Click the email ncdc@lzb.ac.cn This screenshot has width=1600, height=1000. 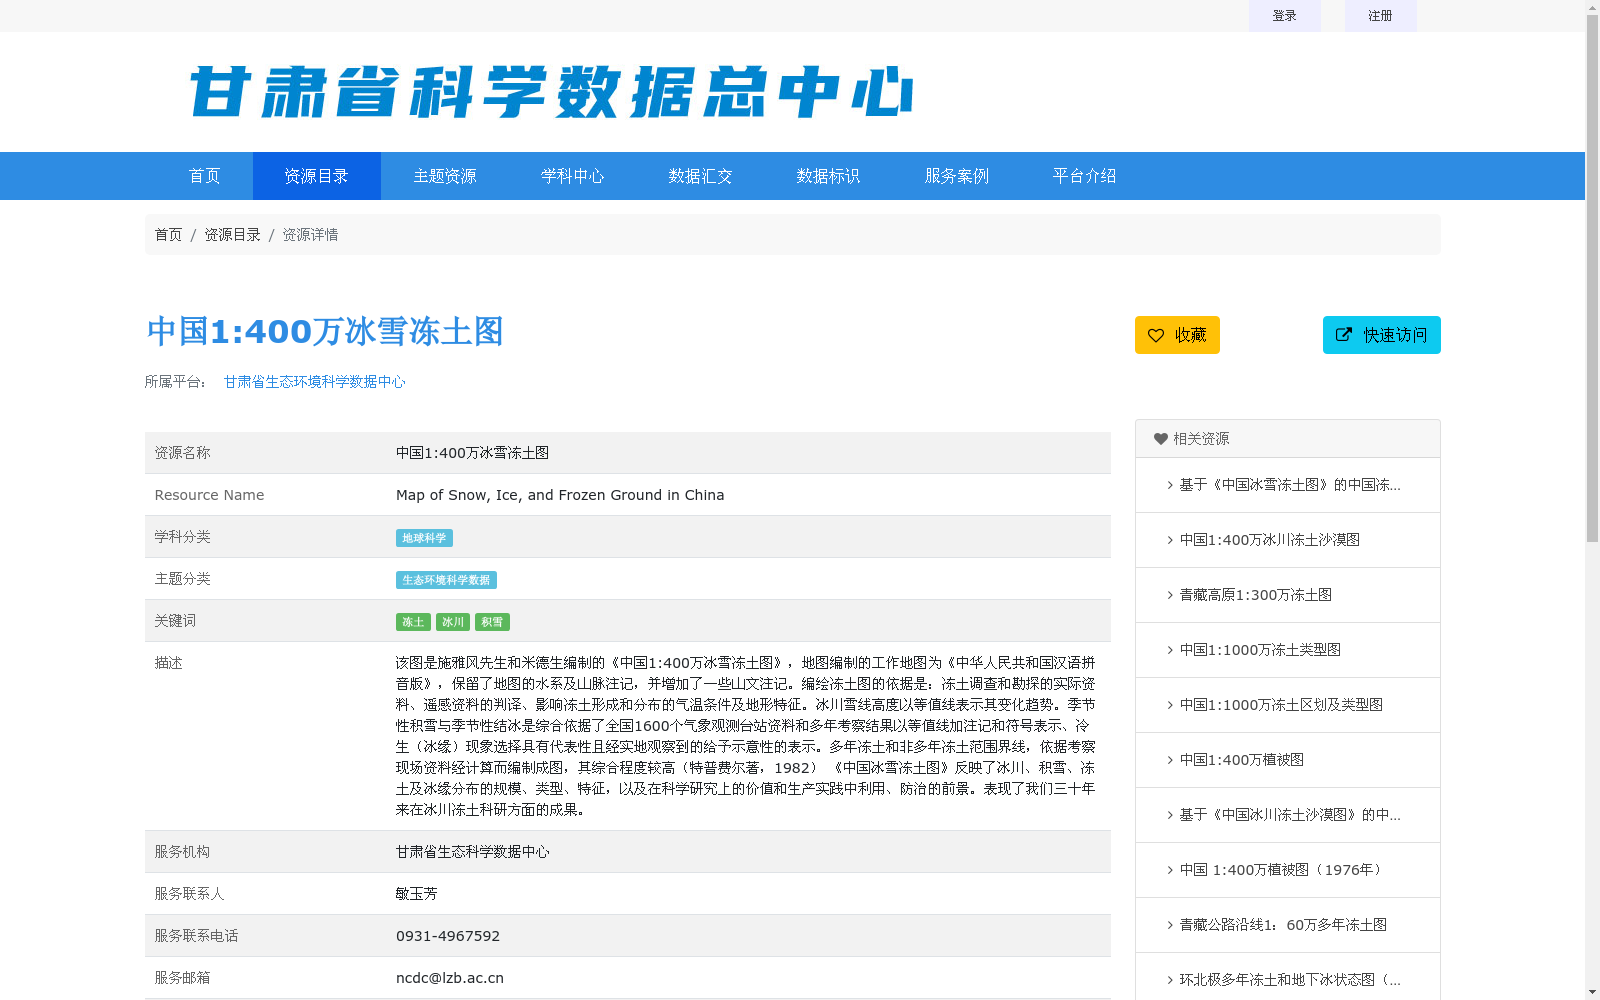pyautogui.click(x=450, y=978)
